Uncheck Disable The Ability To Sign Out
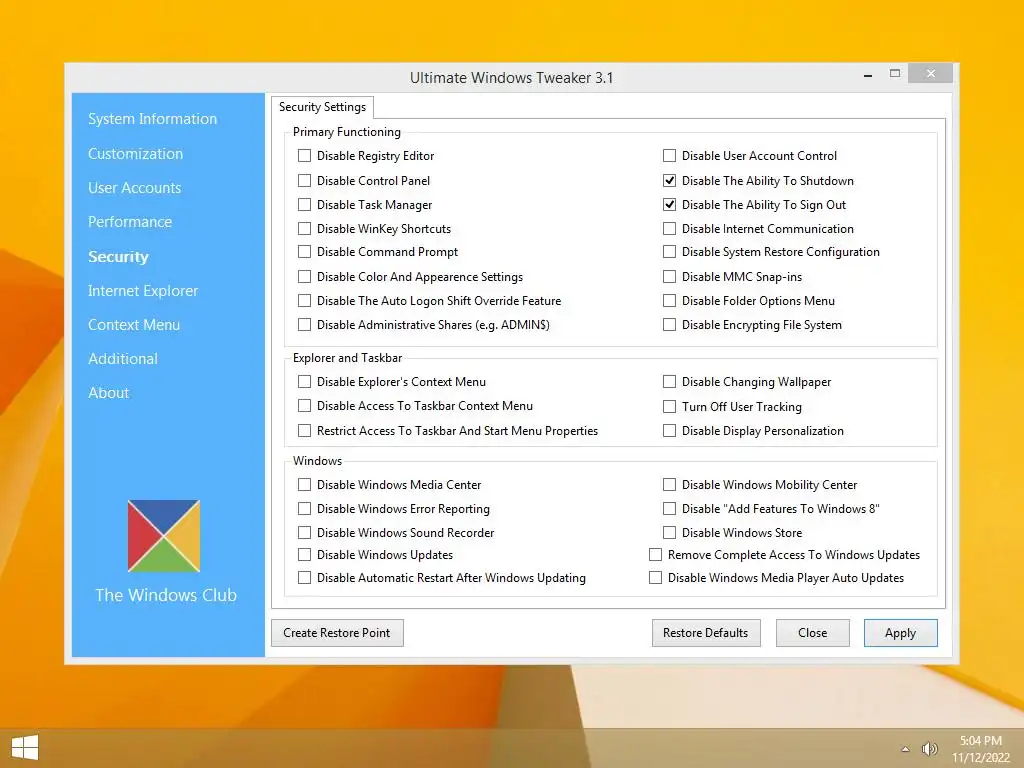 (x=669, y=204)
